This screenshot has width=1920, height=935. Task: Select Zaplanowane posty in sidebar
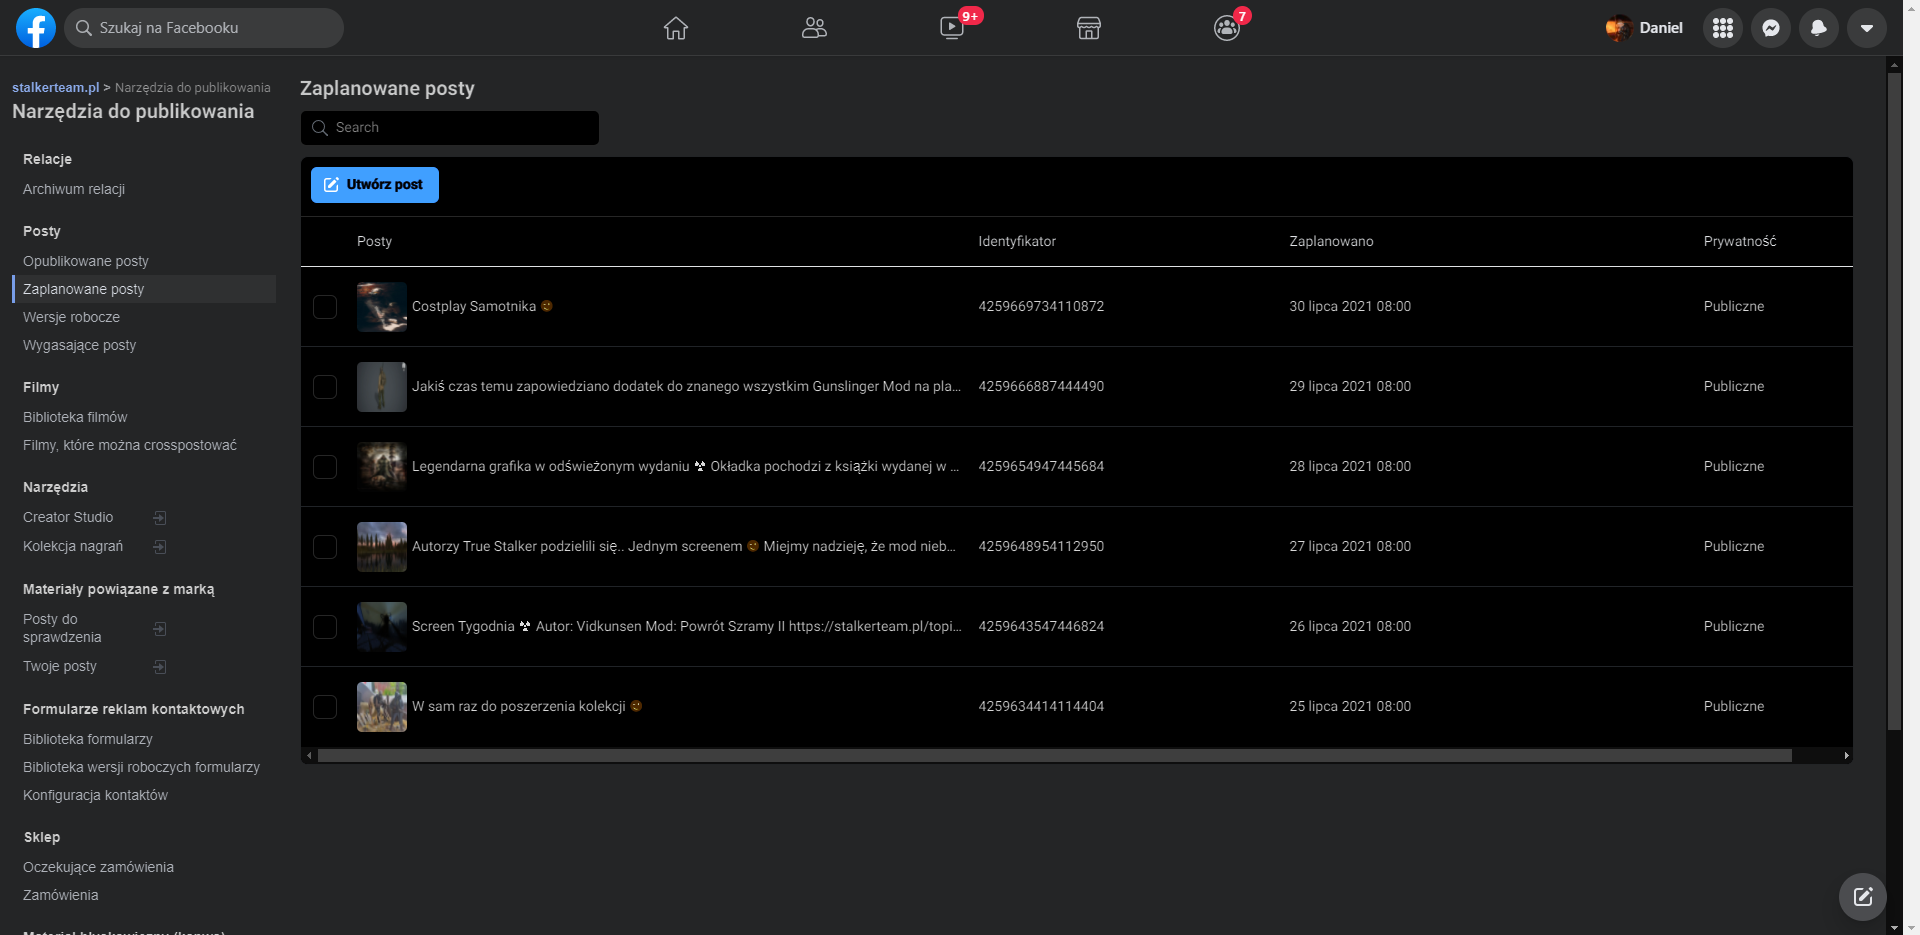pos(144,289)
